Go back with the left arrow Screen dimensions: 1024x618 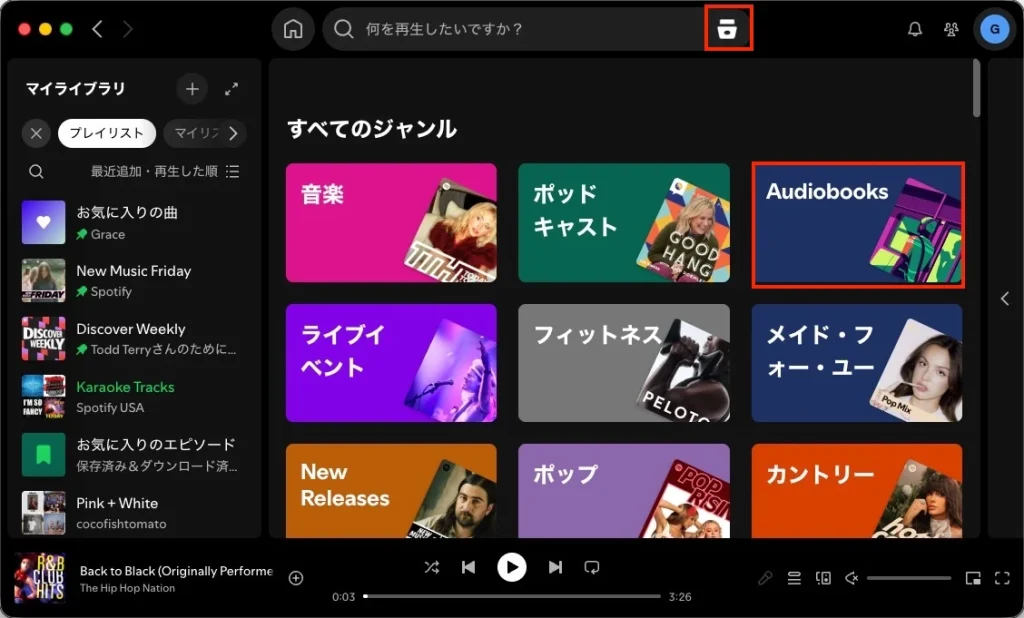coord(97,29)
